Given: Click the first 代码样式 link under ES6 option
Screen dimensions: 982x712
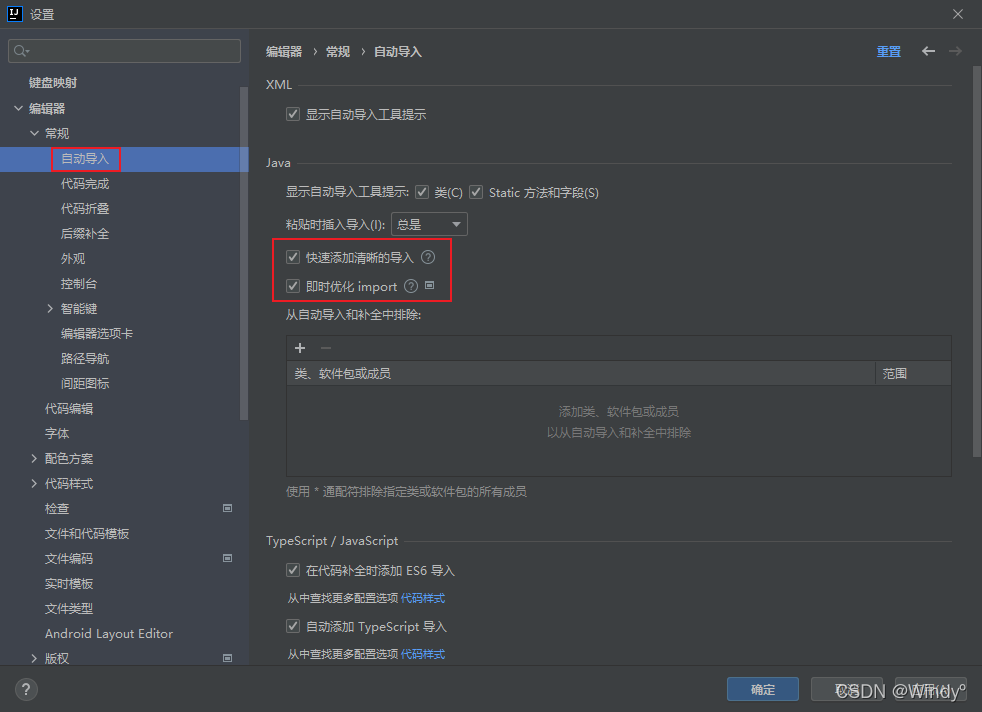Looking at the screenshot, I should 423,598.
